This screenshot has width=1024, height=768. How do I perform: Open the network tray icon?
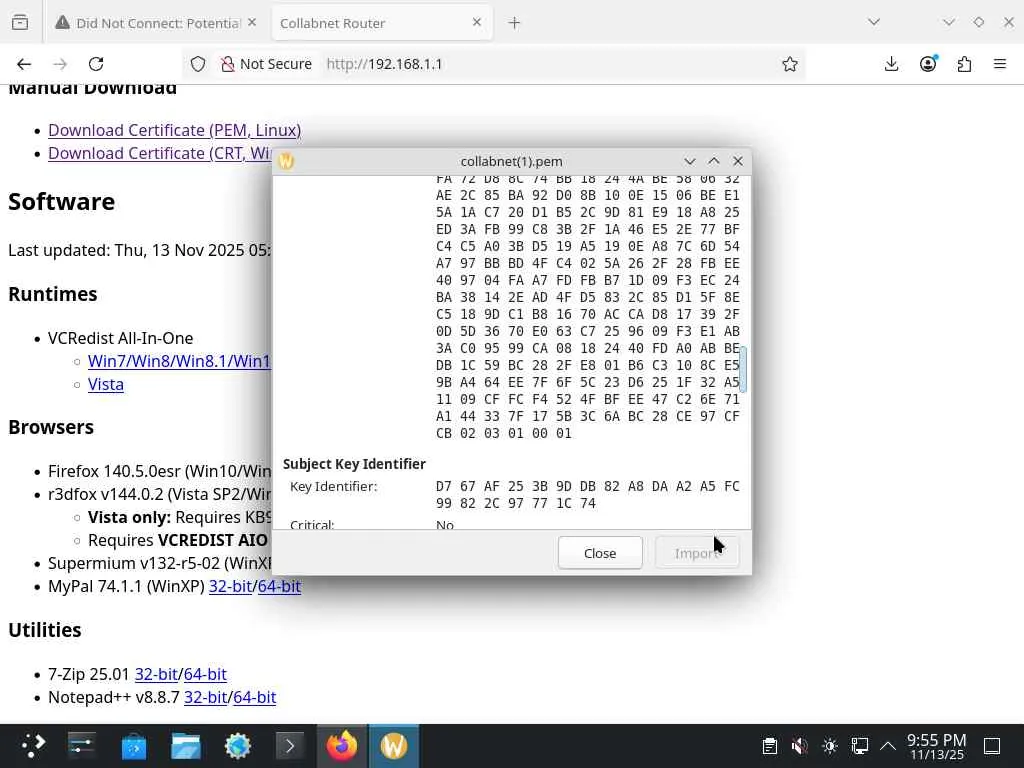tap(859, 746)
